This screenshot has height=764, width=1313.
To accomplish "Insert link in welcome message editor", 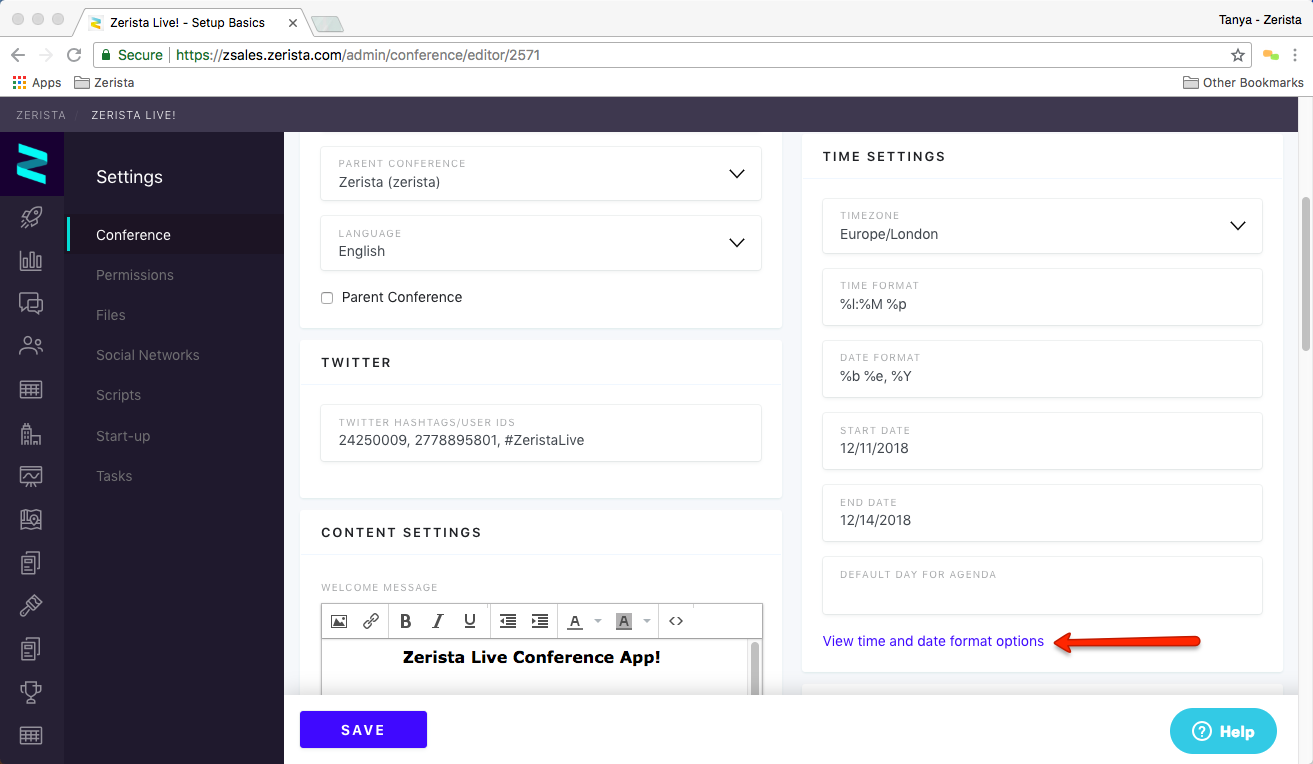I will (x=371, y=621).
